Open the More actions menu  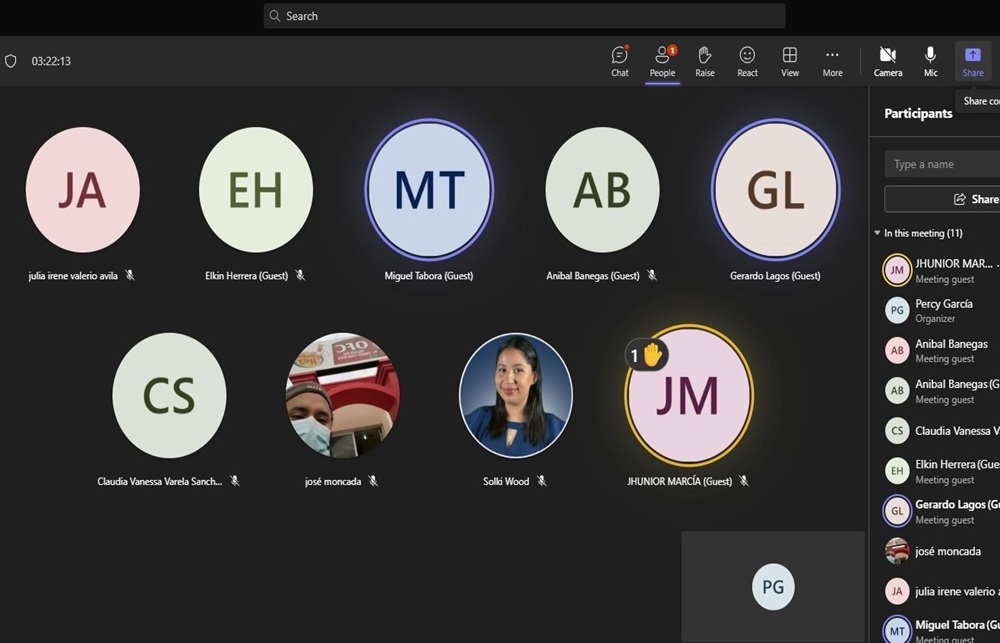point(832,60)
